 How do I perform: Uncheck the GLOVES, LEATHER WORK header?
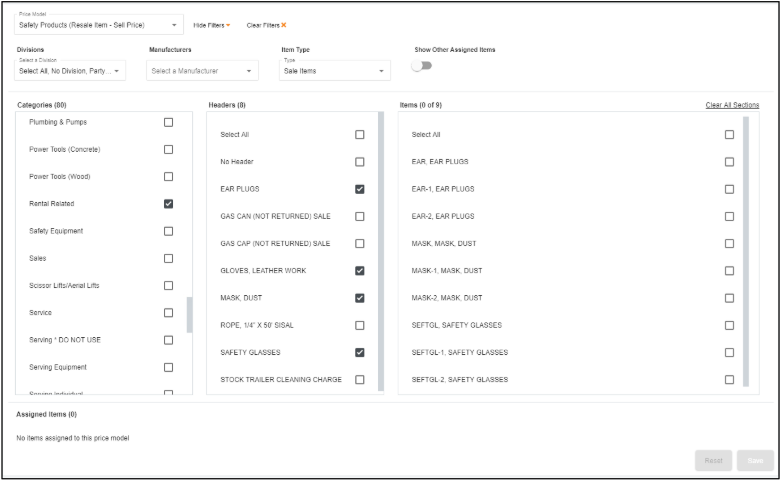click(x=359, y=271)
